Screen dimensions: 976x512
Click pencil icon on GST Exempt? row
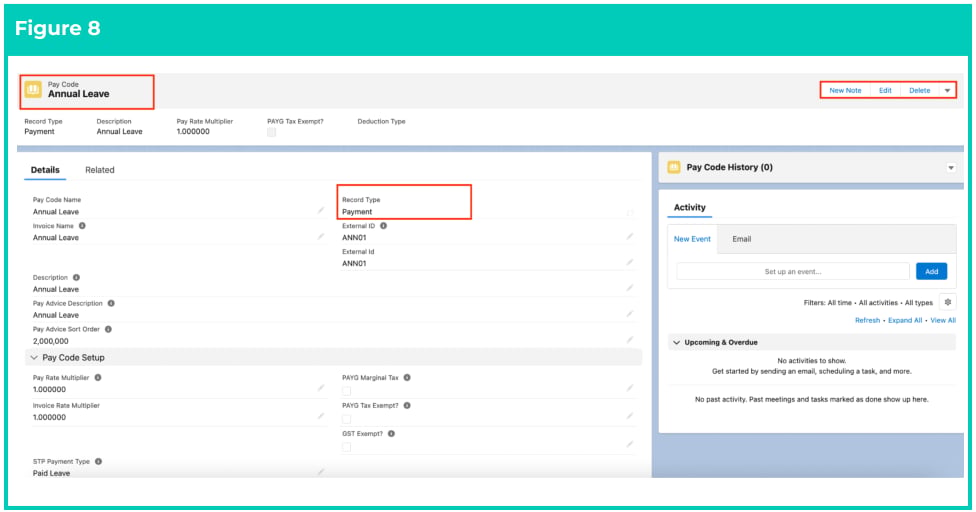coord(630,444)
